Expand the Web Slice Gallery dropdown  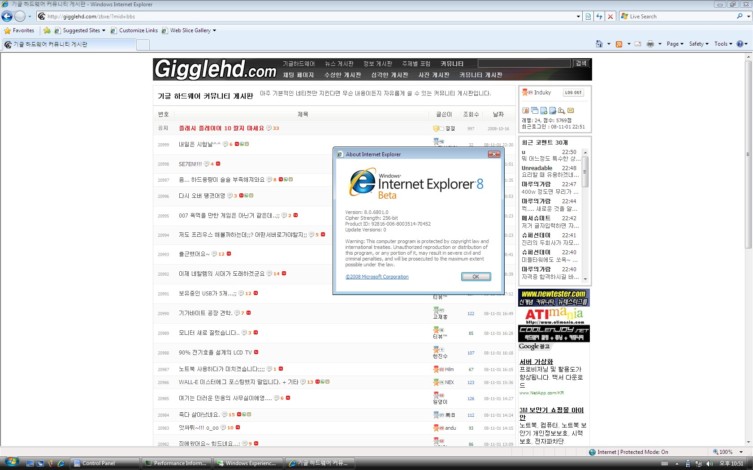tap(214, 30)
